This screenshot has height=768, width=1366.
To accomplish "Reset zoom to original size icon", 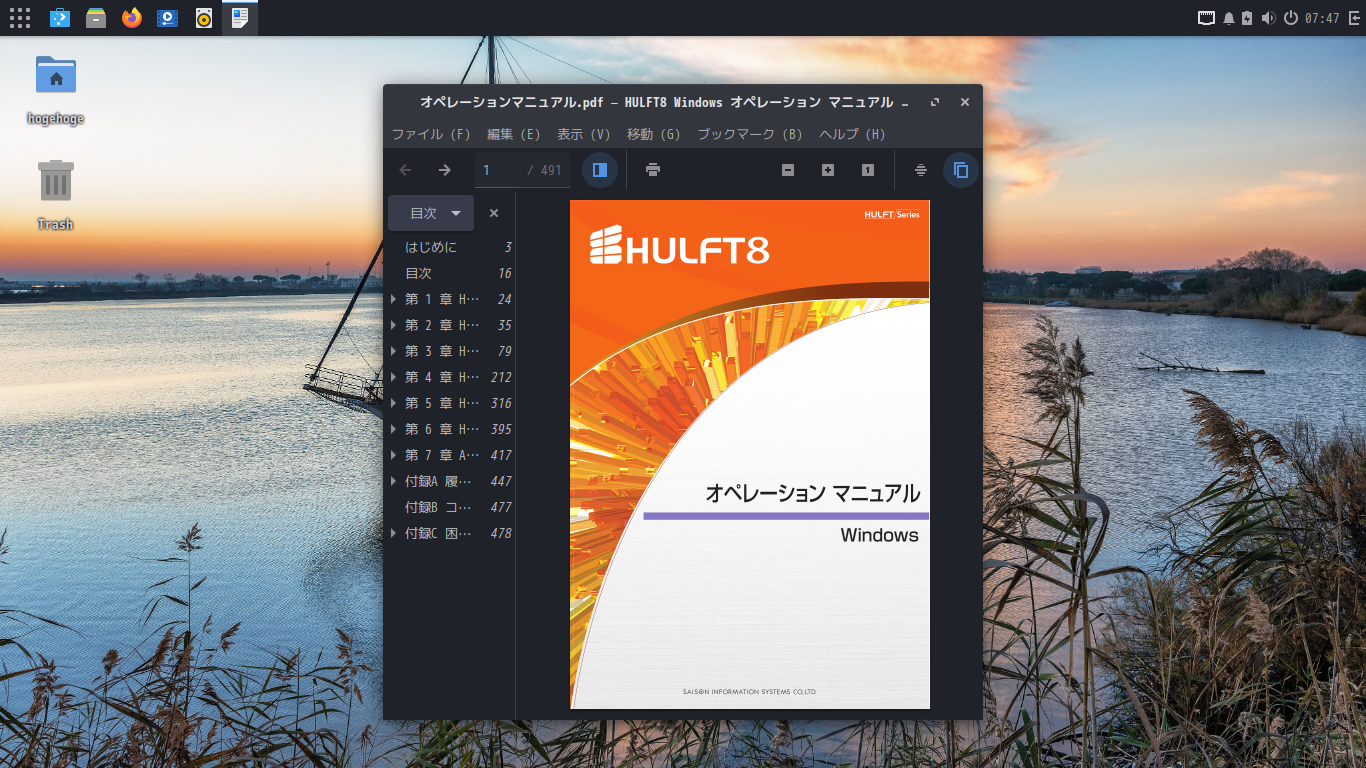I will tap(868, 170).
